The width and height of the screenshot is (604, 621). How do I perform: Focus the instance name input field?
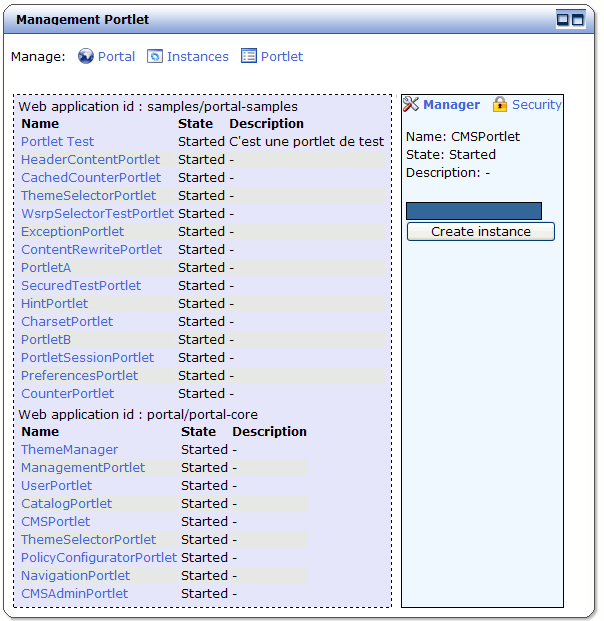pyautogui.click(x=474, y=211)
